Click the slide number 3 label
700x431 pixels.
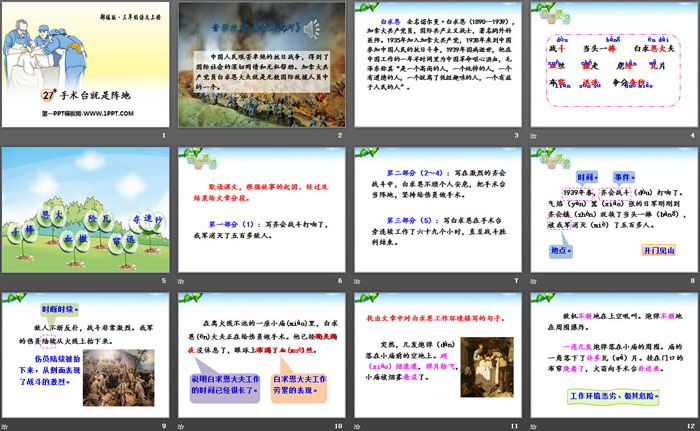tap(517, 135)
